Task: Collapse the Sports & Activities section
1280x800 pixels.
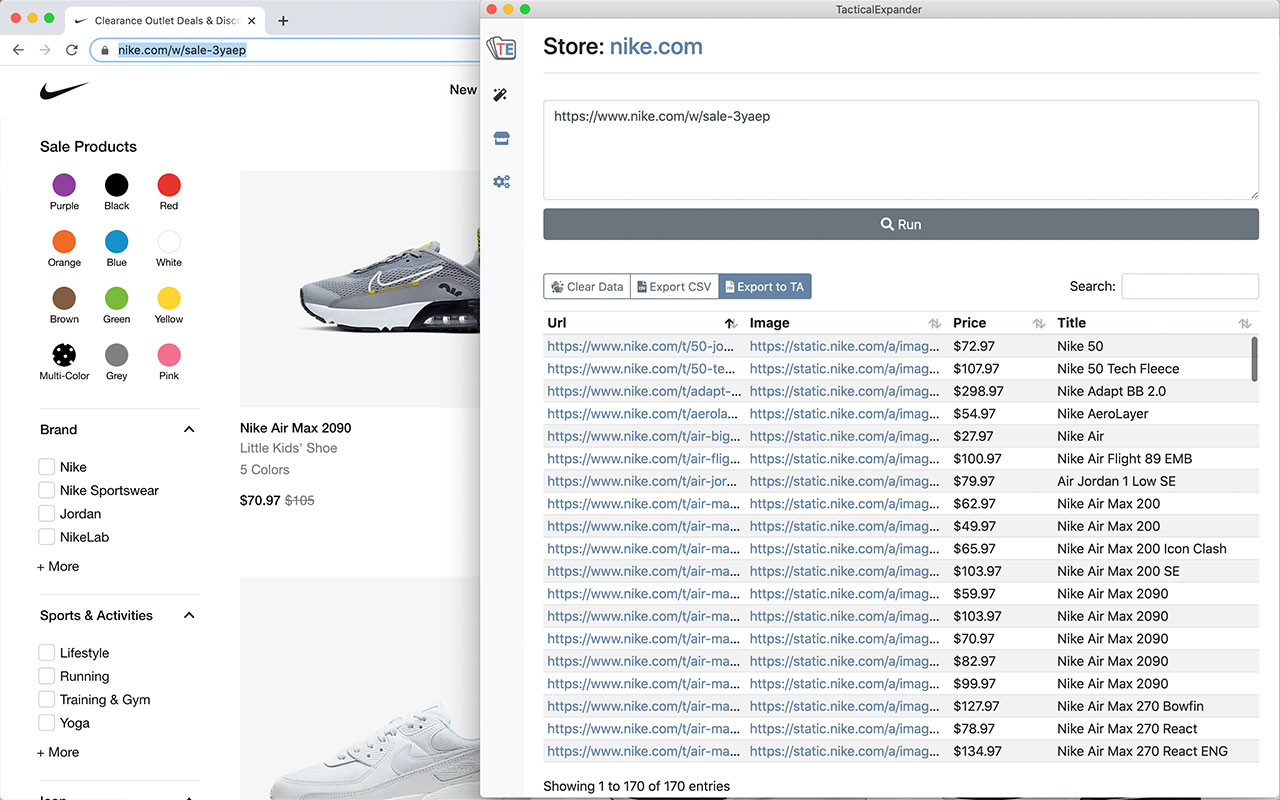Action: (189, 616)
